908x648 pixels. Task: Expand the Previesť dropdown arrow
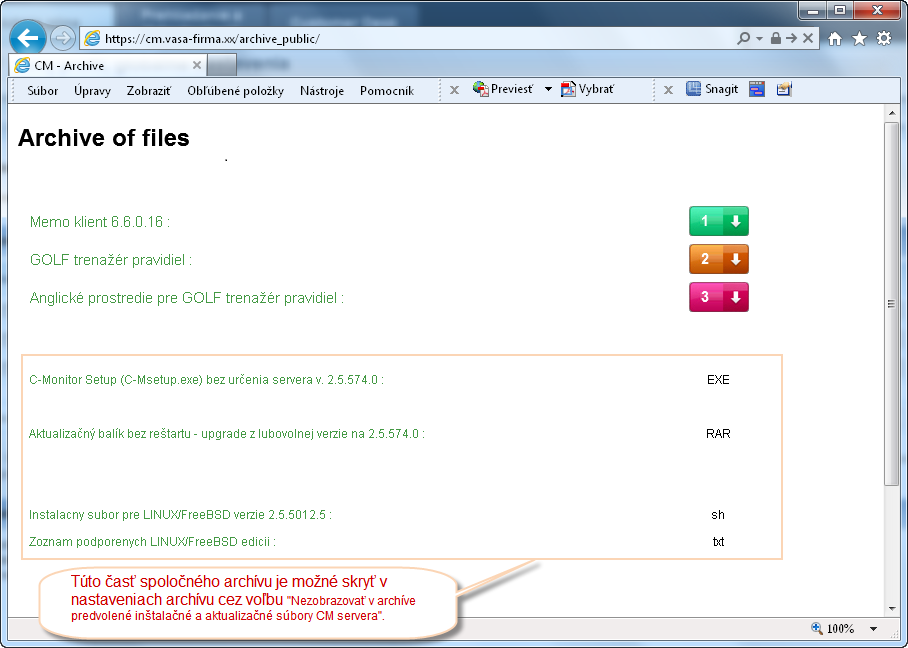(x=548, y=89)
